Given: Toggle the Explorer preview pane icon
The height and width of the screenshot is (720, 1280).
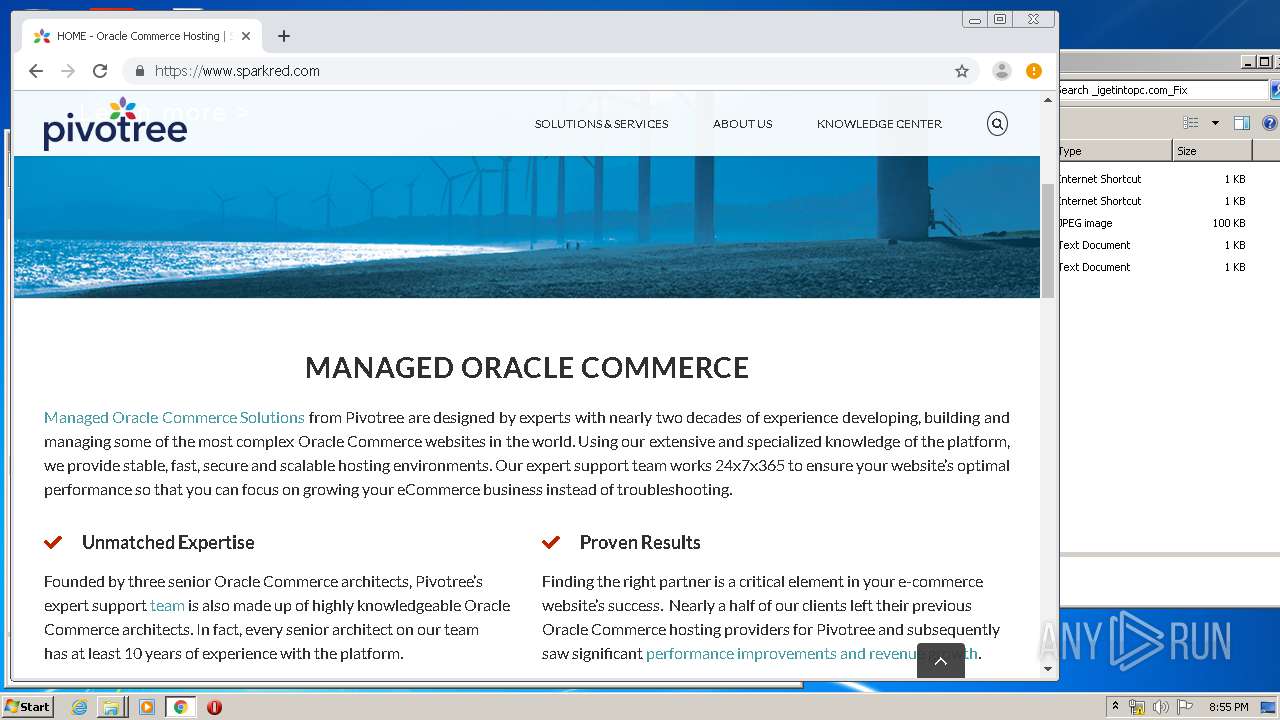Looking at the screenshot, I should coord(1242,123).
